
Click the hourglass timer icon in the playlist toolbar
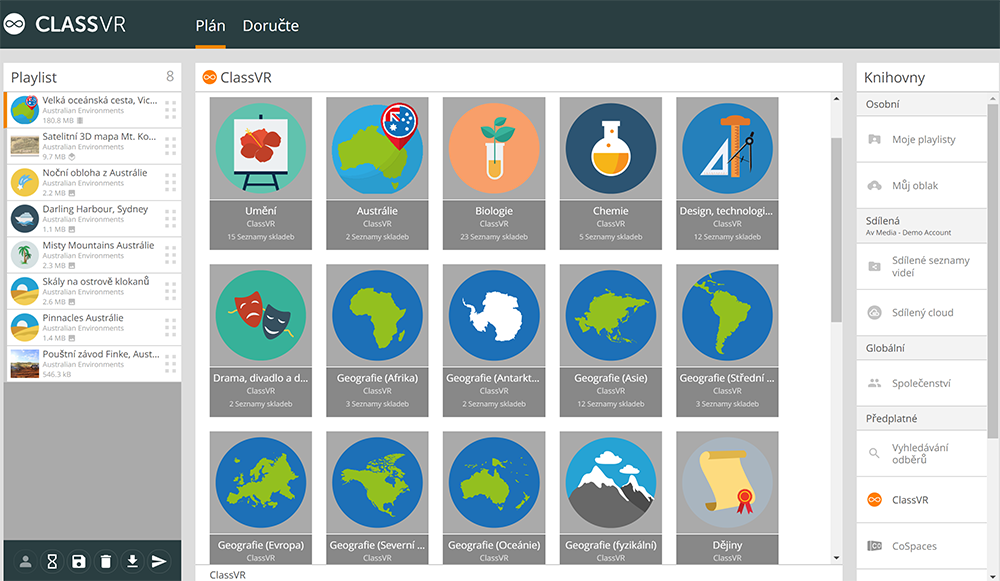pyautogui.click(x=52, y=561)
